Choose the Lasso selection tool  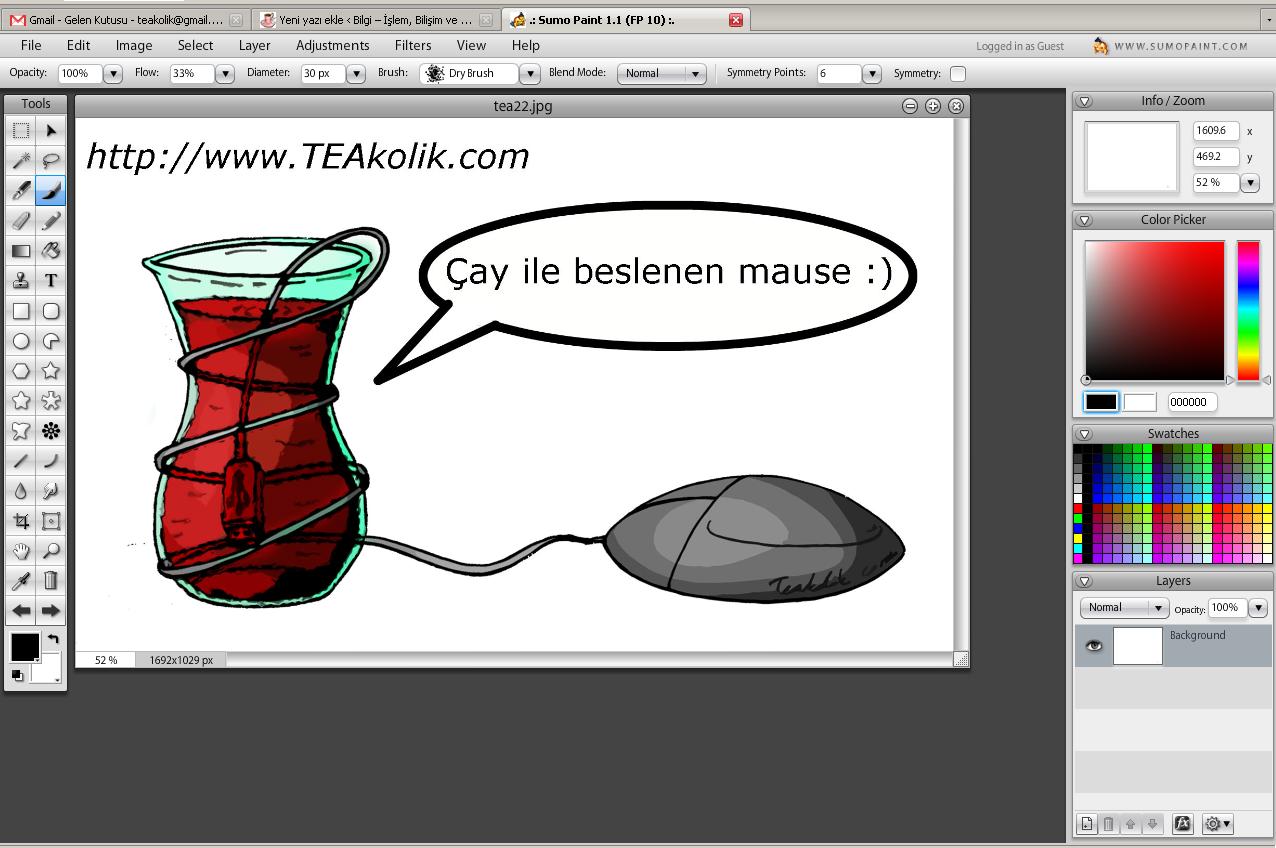tap(51, 160)
